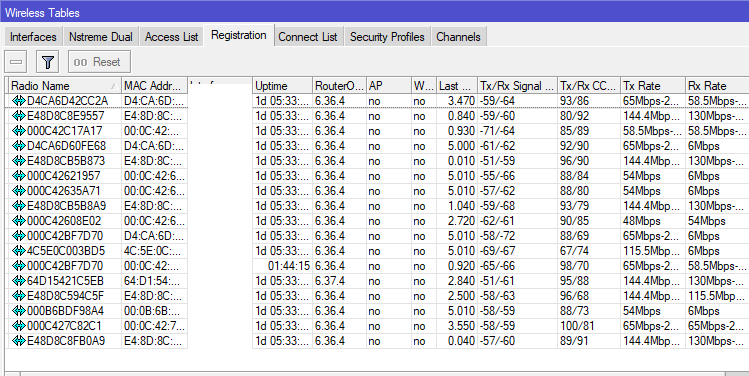The width and height of the screenshot is (749, 376).
Task: Click CCQ value 80/92
Action: coord(575,116)
